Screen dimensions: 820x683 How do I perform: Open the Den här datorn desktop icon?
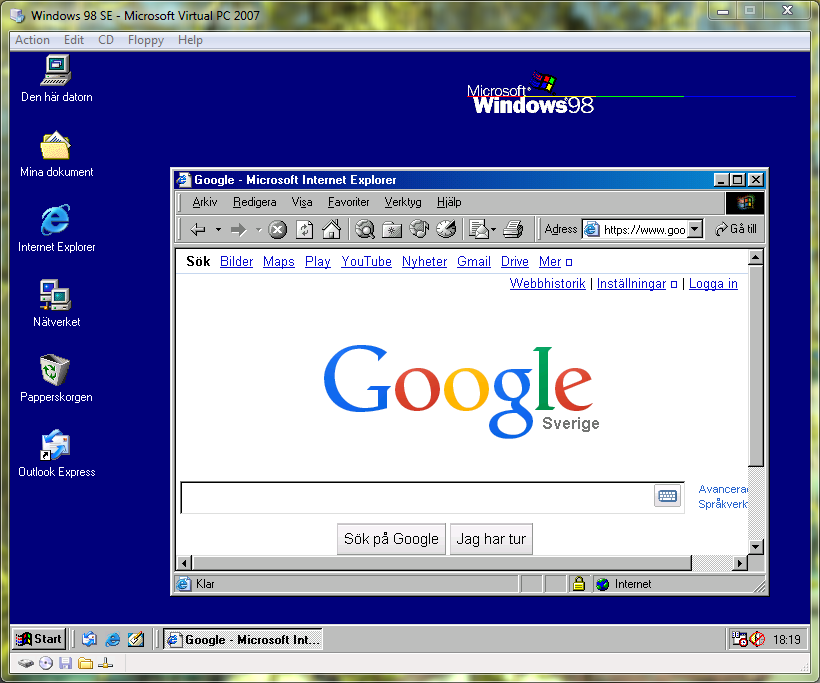[x=56, y=79]
